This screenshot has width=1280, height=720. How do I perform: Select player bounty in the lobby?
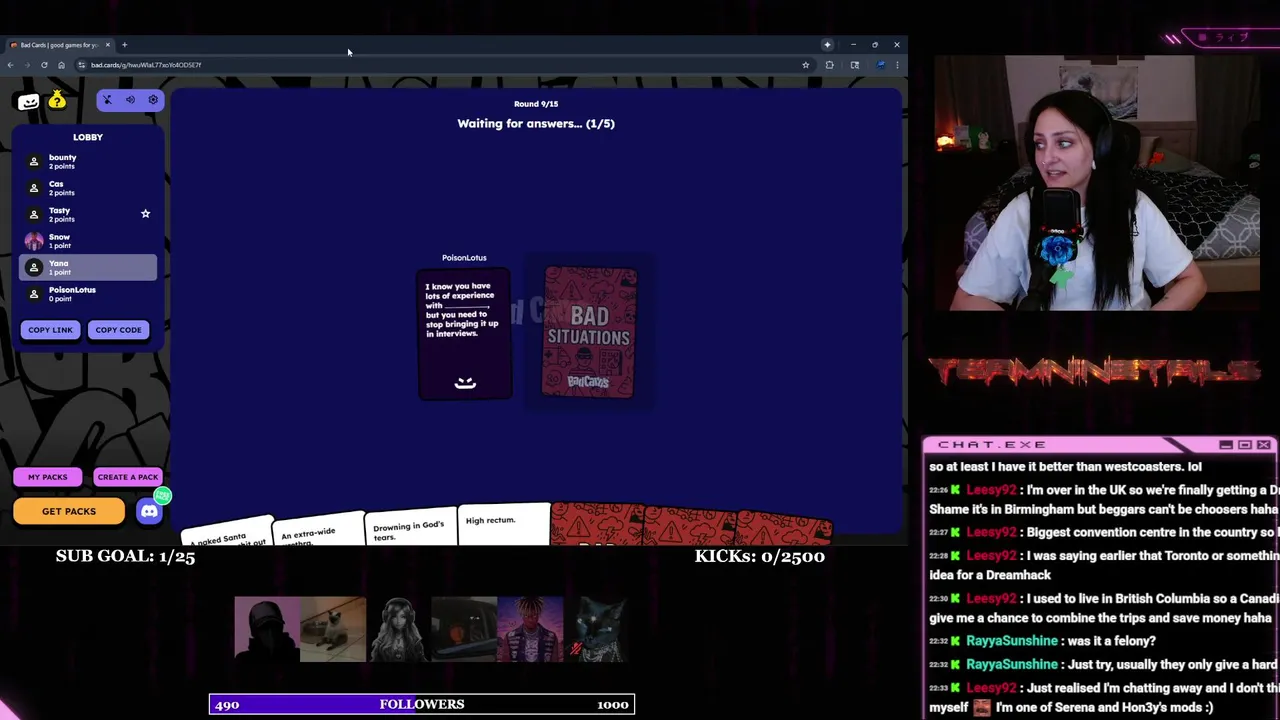click(x=88, y=161)
